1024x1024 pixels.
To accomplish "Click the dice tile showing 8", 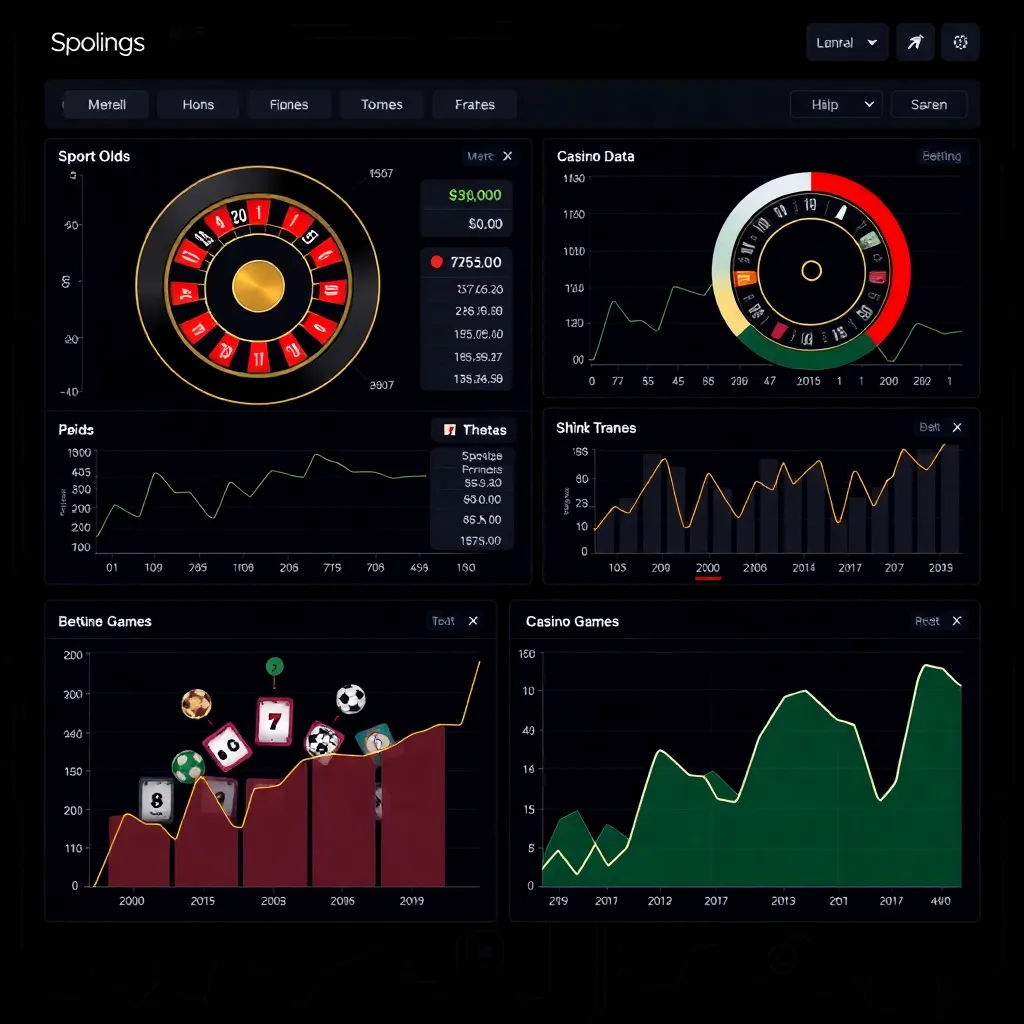I will point(155,800).
